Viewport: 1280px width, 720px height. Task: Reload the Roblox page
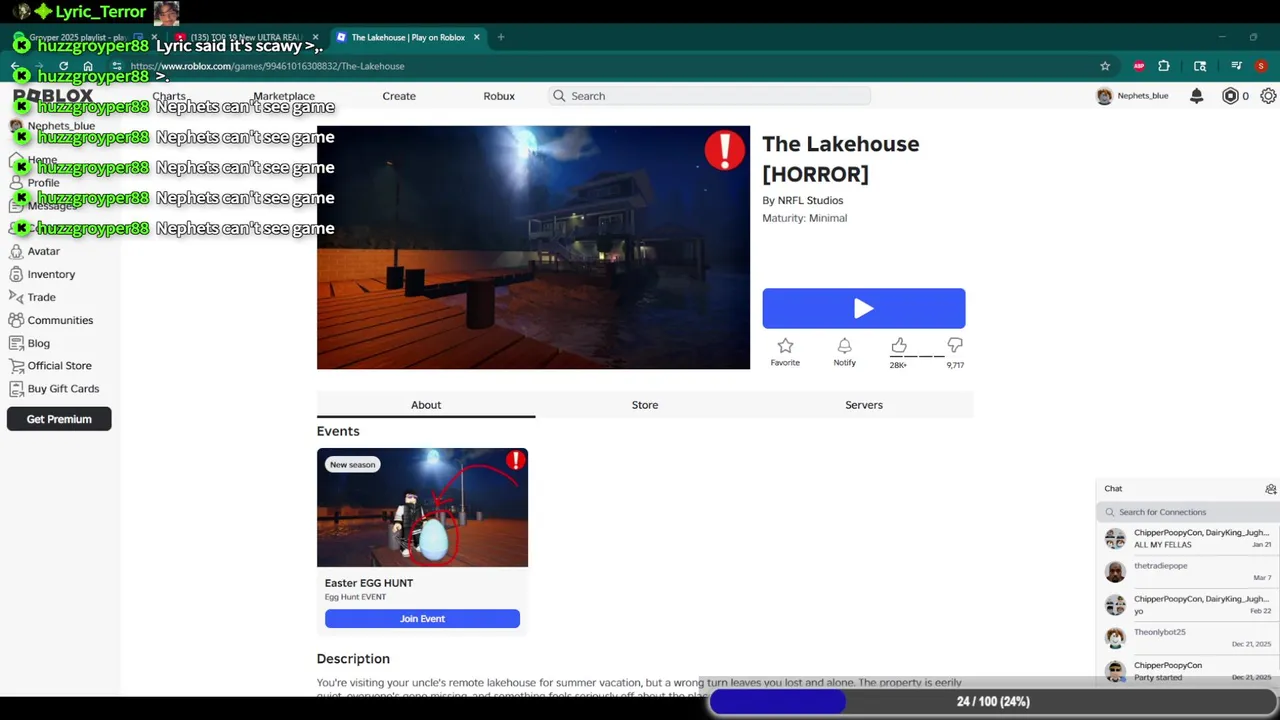coord(63,66)
